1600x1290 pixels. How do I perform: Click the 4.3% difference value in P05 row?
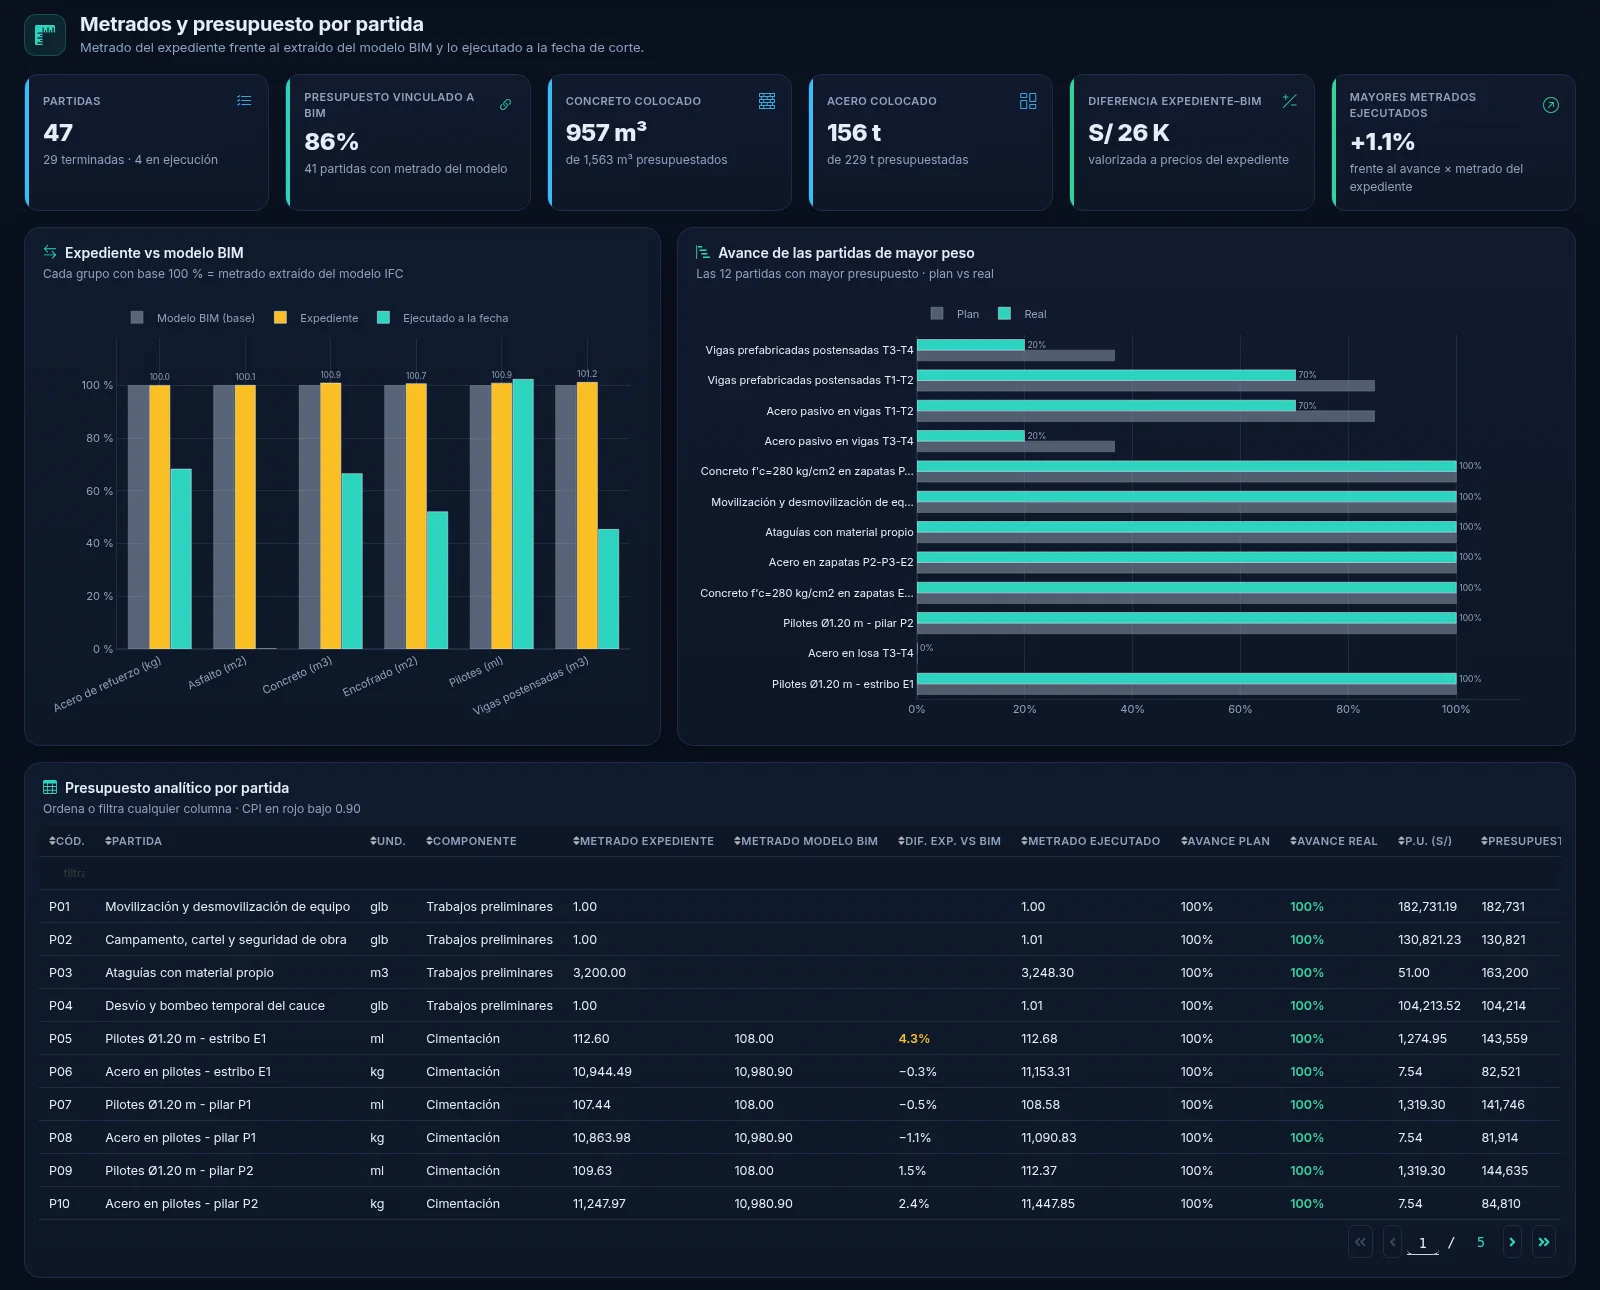914,1038
